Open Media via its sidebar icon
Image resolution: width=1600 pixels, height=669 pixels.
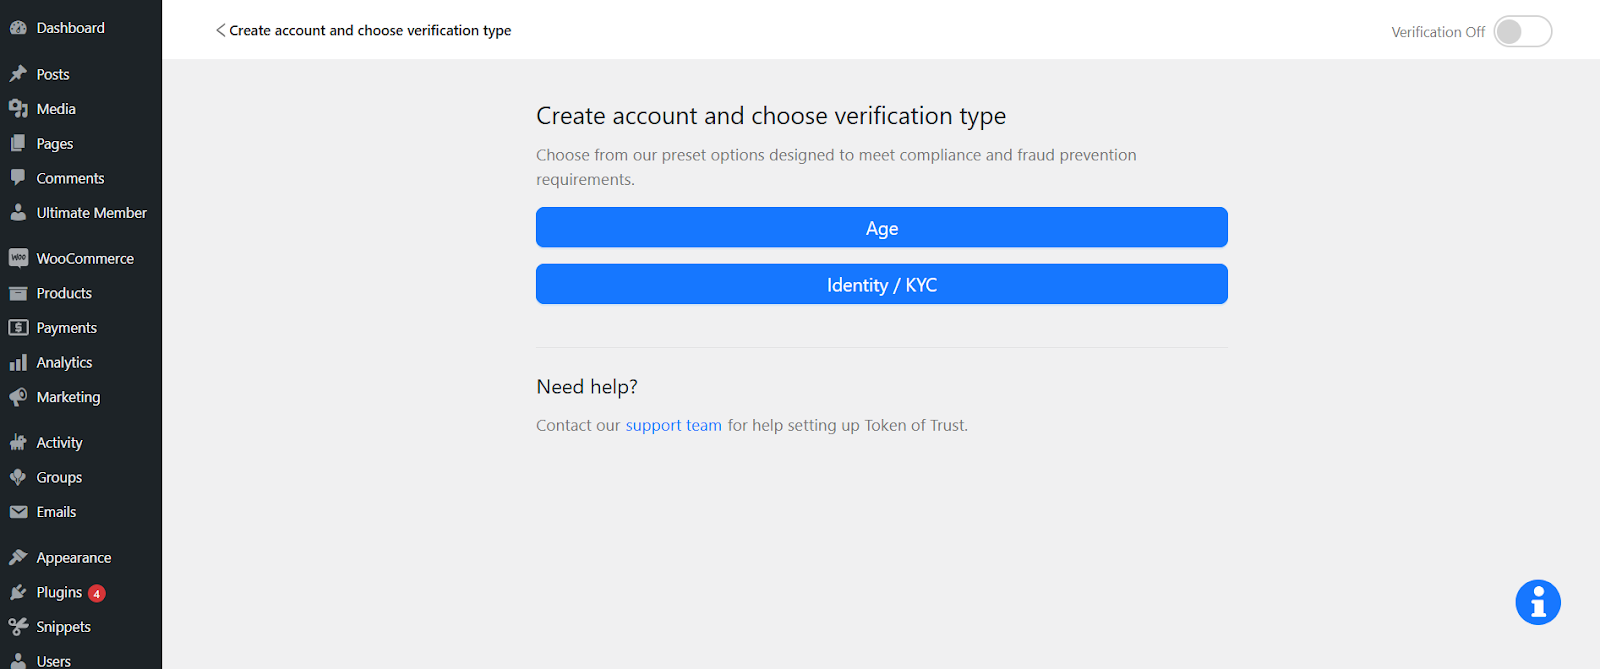[18, 109]
